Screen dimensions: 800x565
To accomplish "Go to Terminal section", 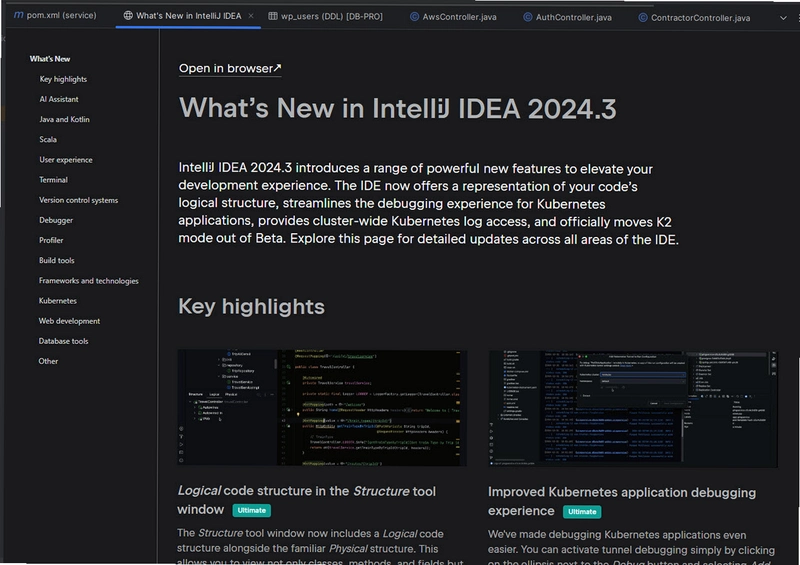I will [x=53, y=180].
